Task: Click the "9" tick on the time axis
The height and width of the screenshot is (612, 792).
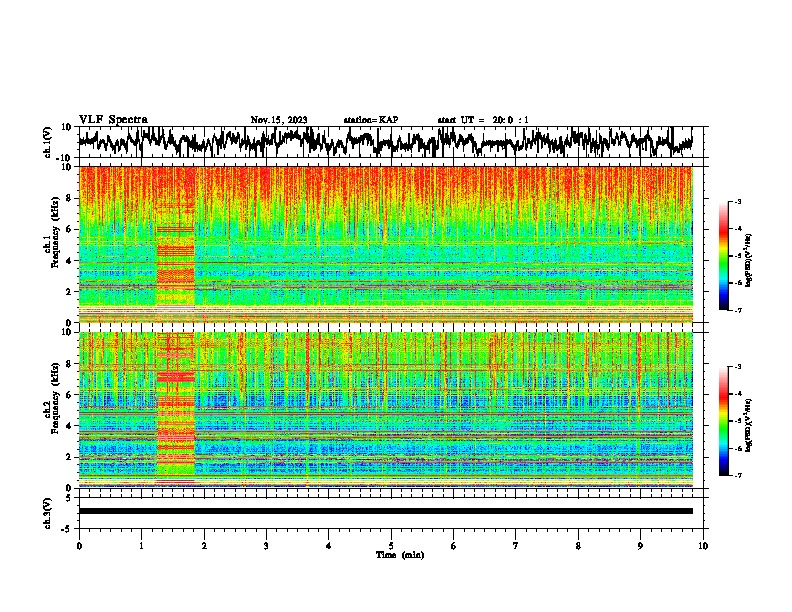Action: (x=640, y=546)
